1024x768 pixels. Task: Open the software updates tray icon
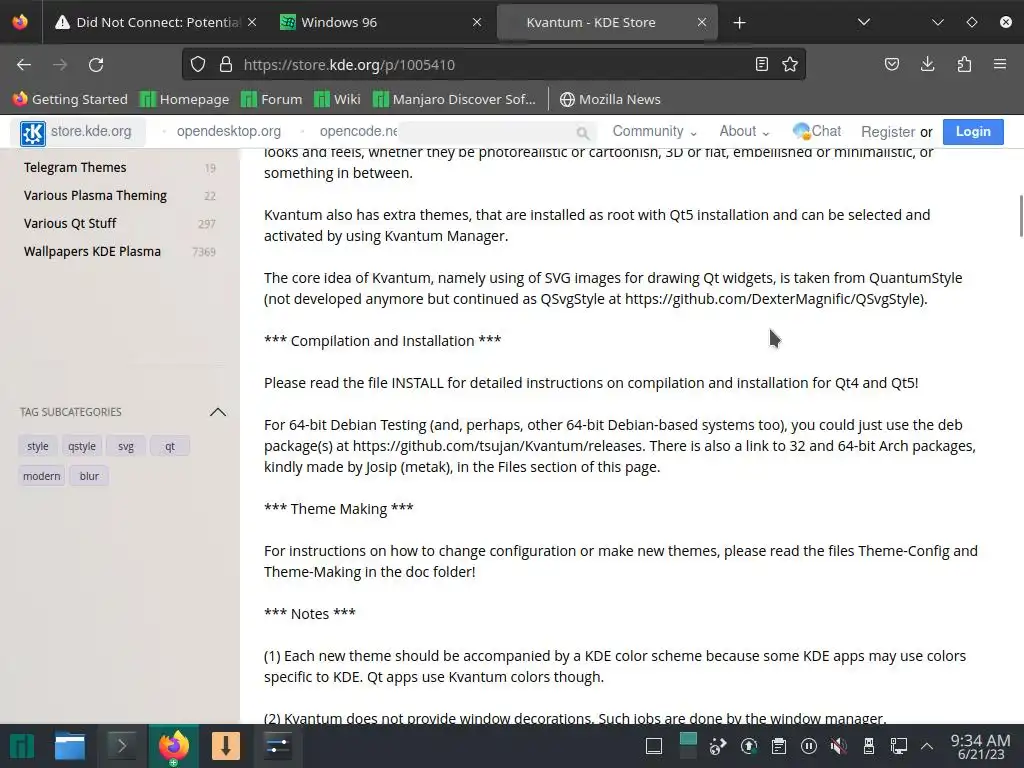tap(749, 746)
